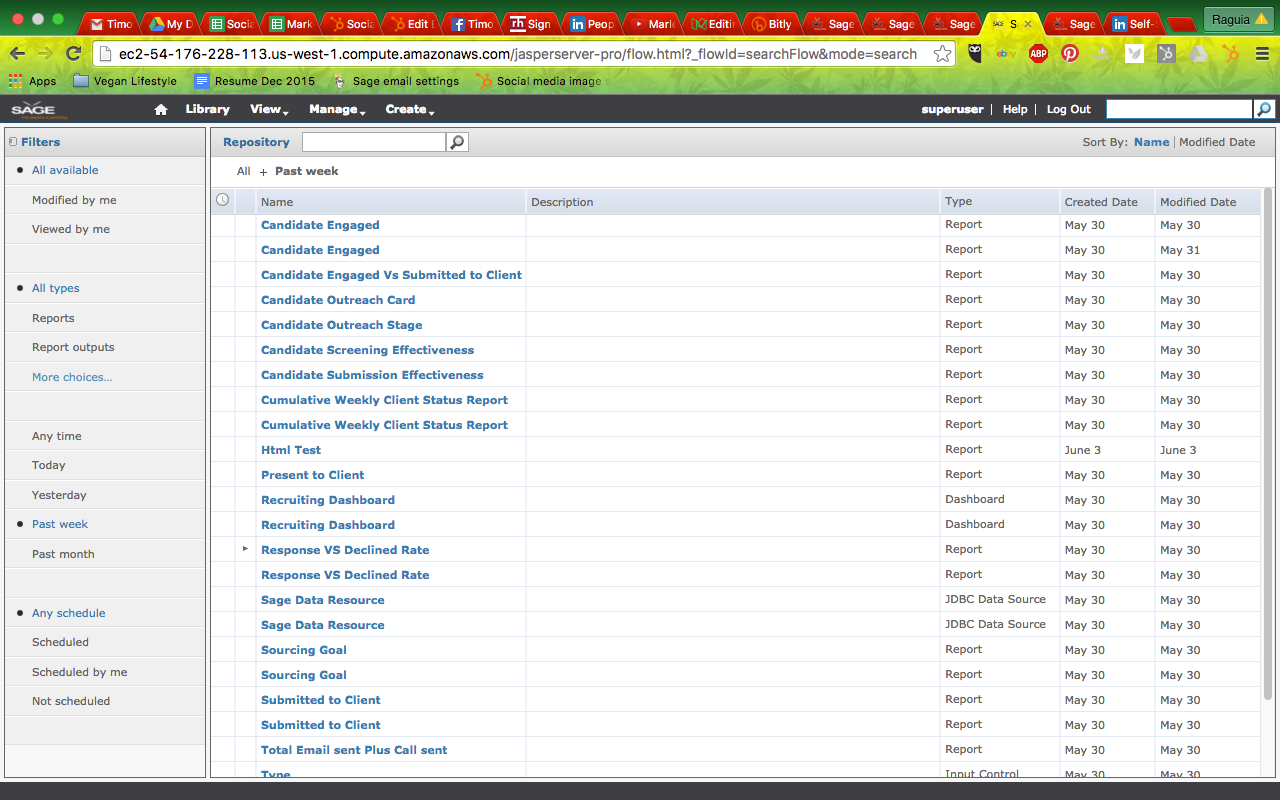Click the vertical scrollbar of the results list

[1268, 443]
